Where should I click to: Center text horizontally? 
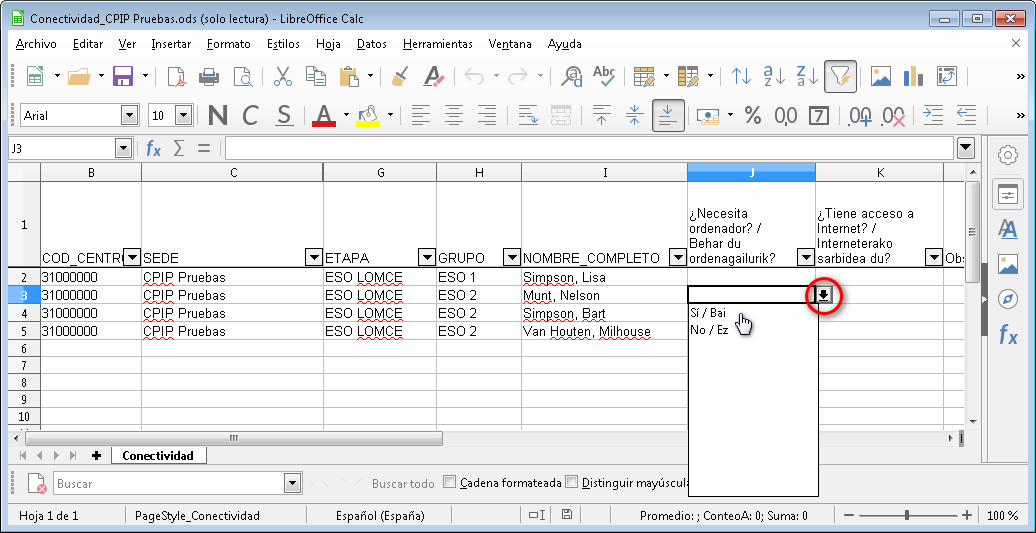point(454,116)
